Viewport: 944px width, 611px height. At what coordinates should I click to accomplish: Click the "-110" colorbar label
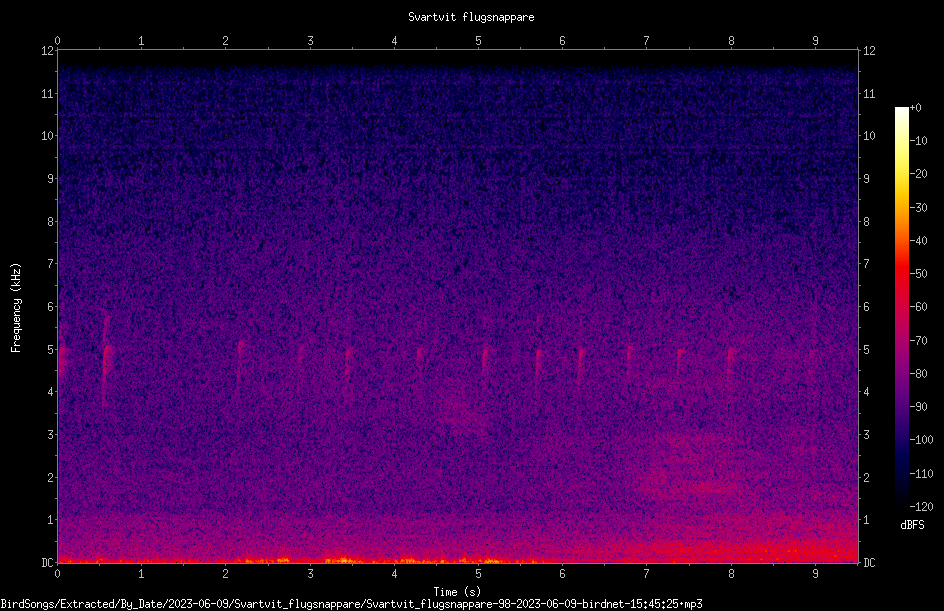[x=921, y=474]
